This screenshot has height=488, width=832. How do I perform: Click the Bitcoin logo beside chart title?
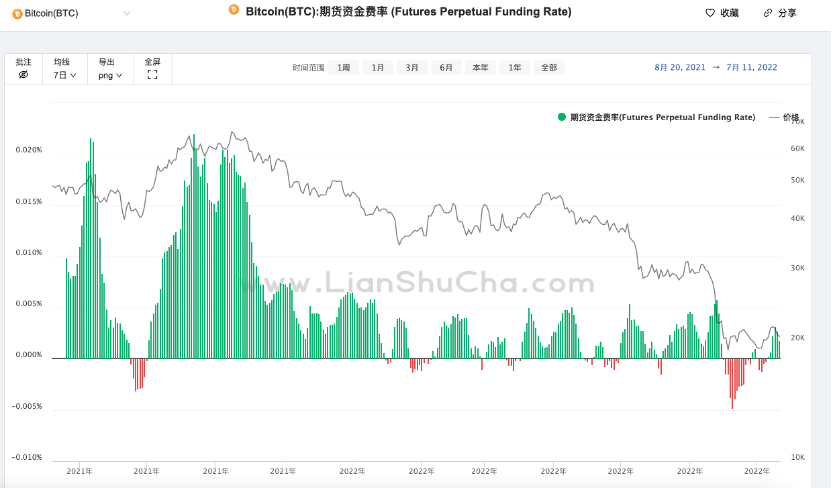[x=234, y=10]
